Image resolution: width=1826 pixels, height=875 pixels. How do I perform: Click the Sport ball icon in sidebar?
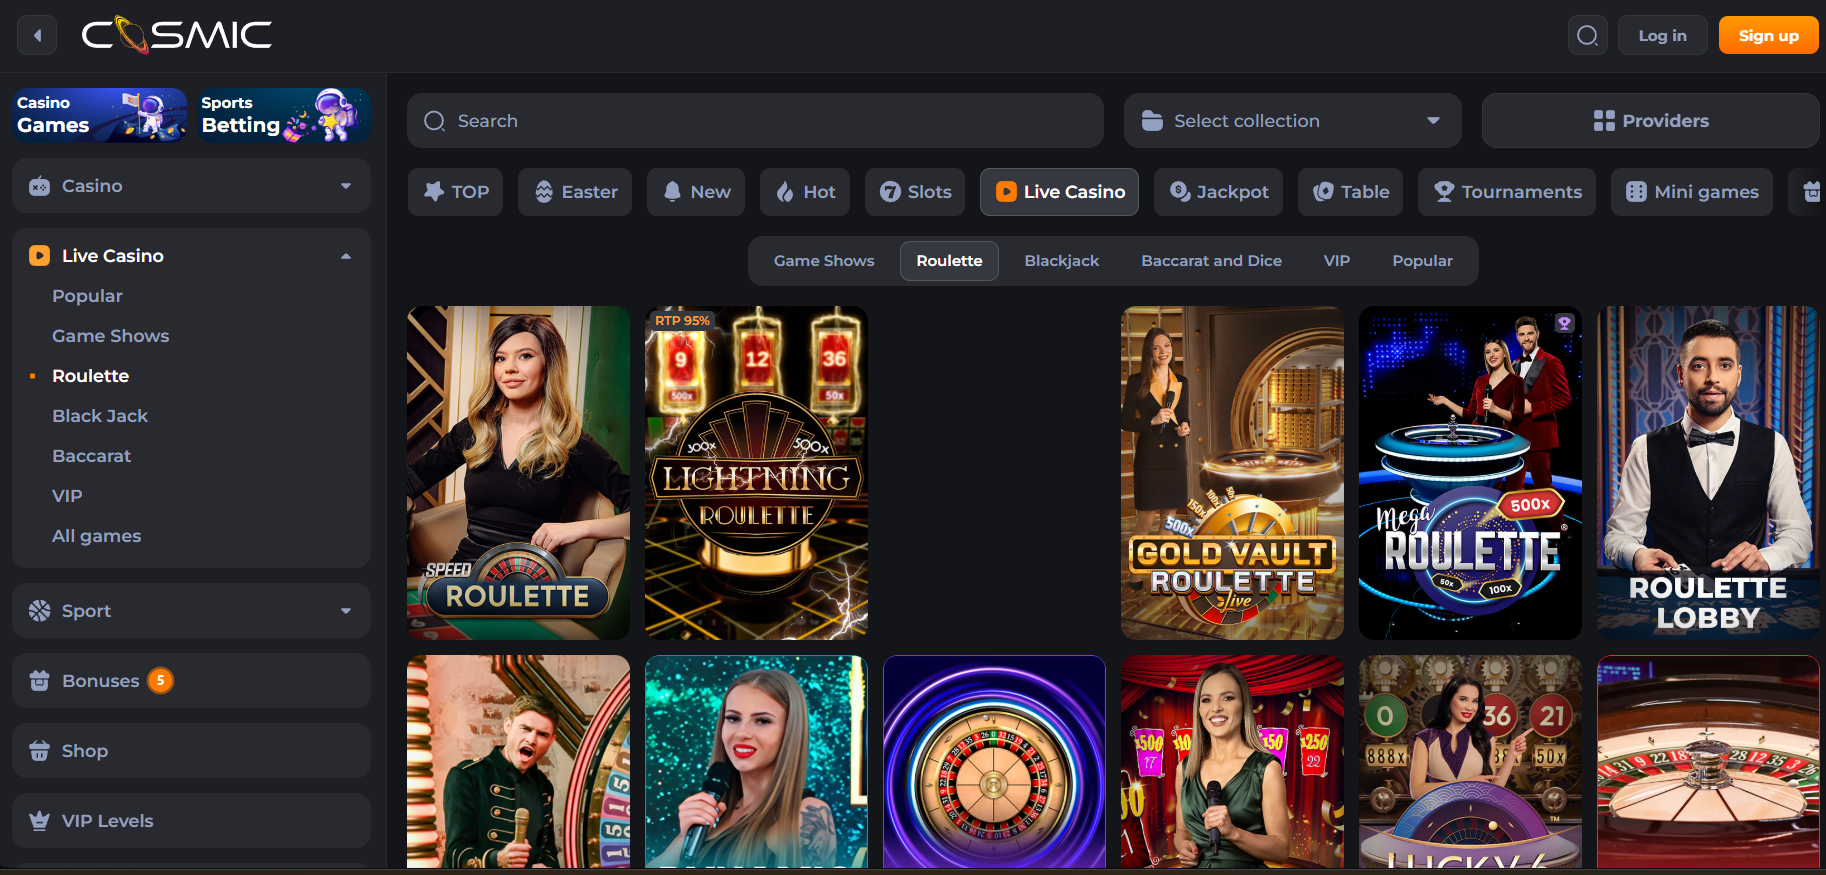point(39,611)
